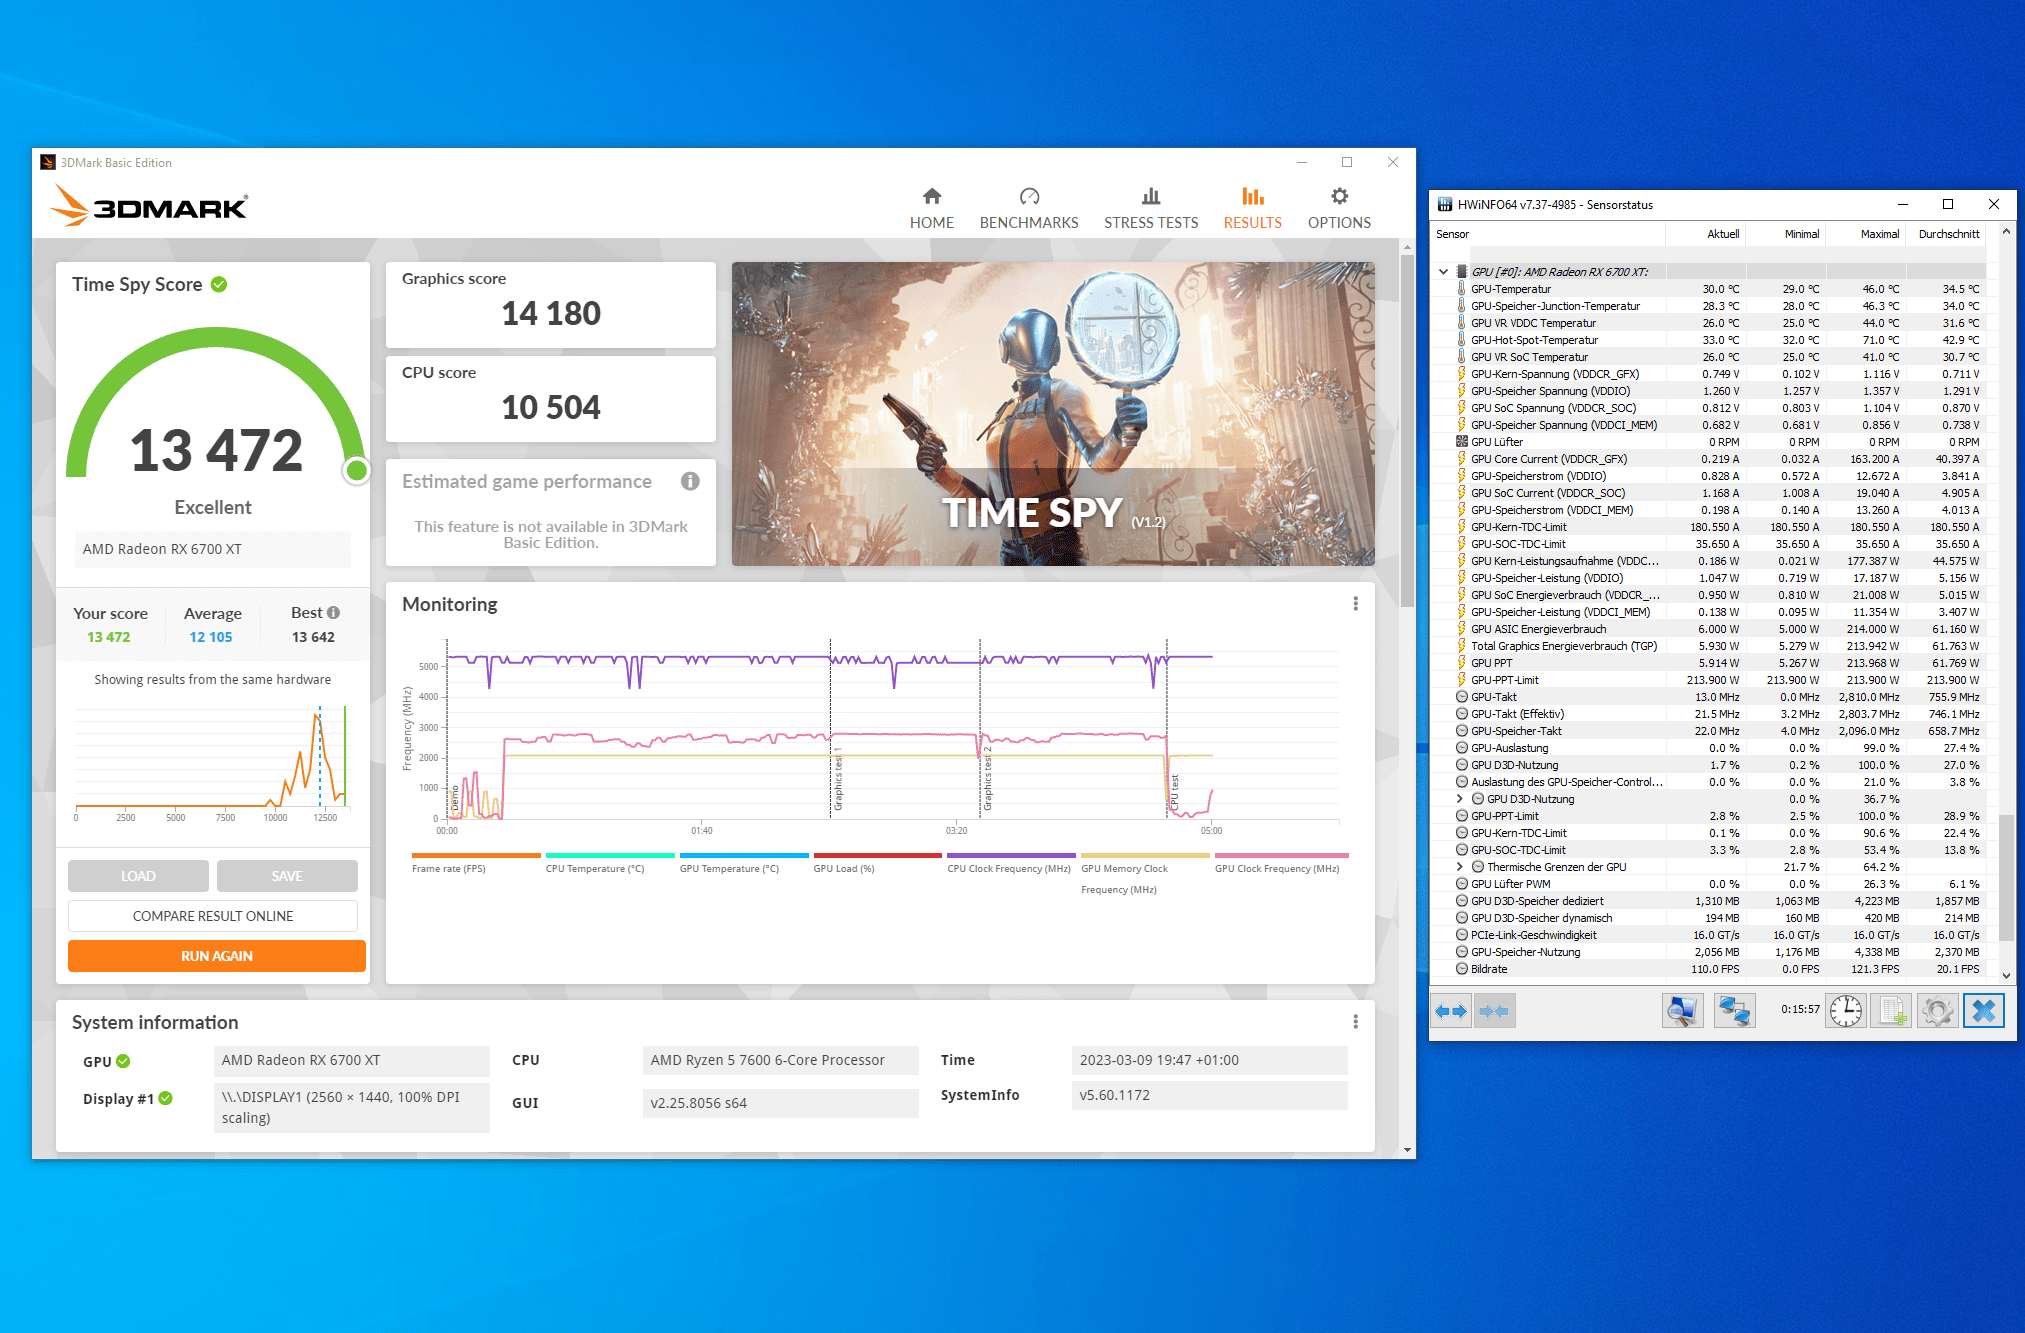Click the networked computers icon in HWiNFO
Viewport: 2025px width, 1333px height.
point(1734,1011)
